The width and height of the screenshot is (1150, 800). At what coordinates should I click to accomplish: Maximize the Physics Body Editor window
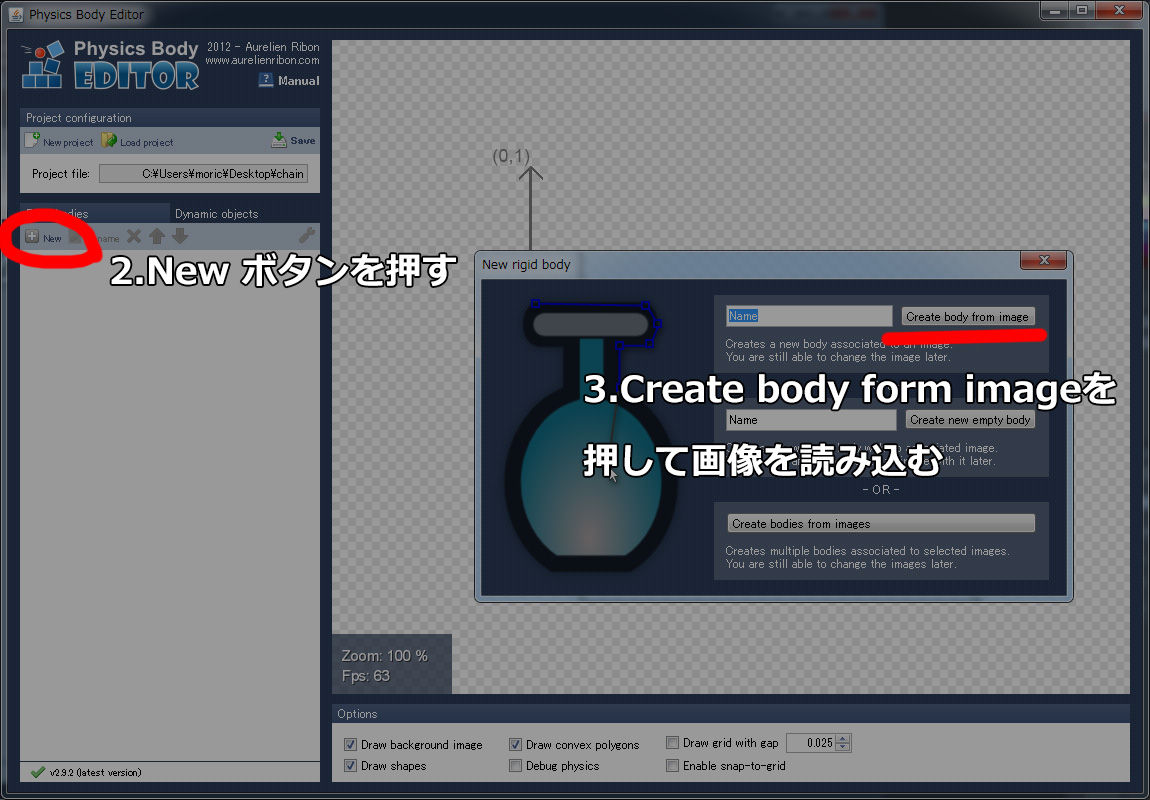click(x=1082, y=10)
